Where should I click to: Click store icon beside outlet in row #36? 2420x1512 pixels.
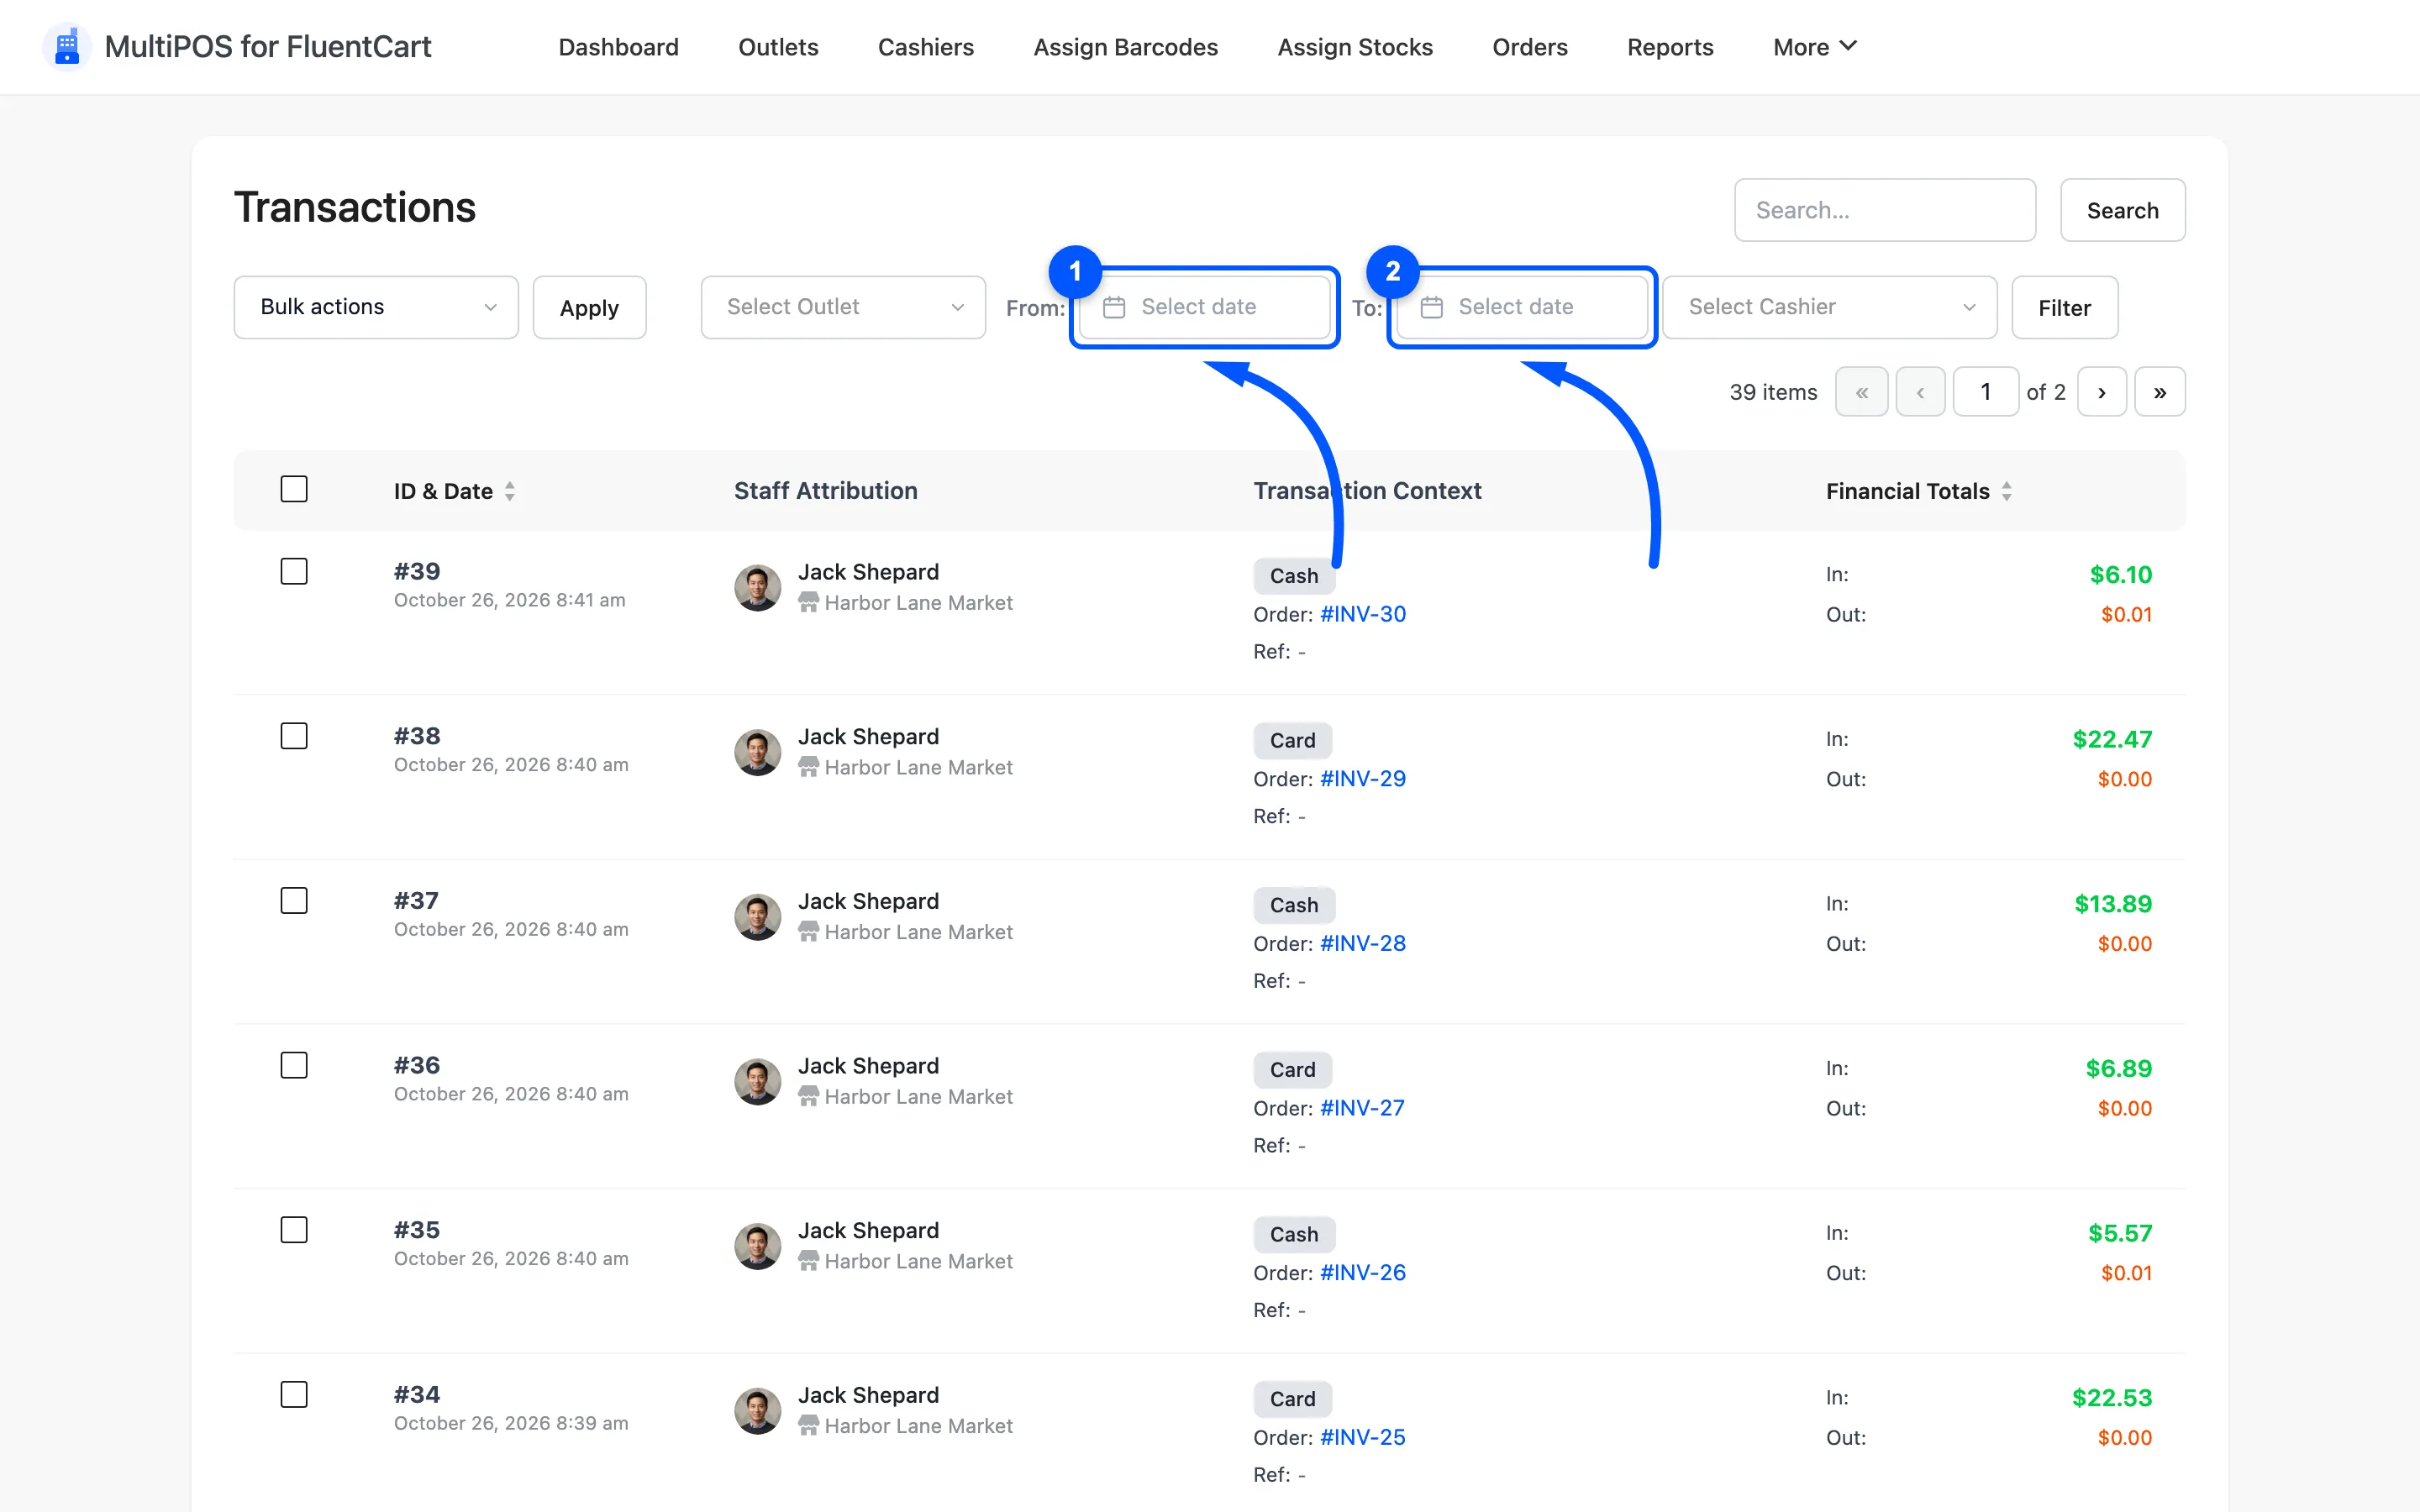tap(808, 1096)
